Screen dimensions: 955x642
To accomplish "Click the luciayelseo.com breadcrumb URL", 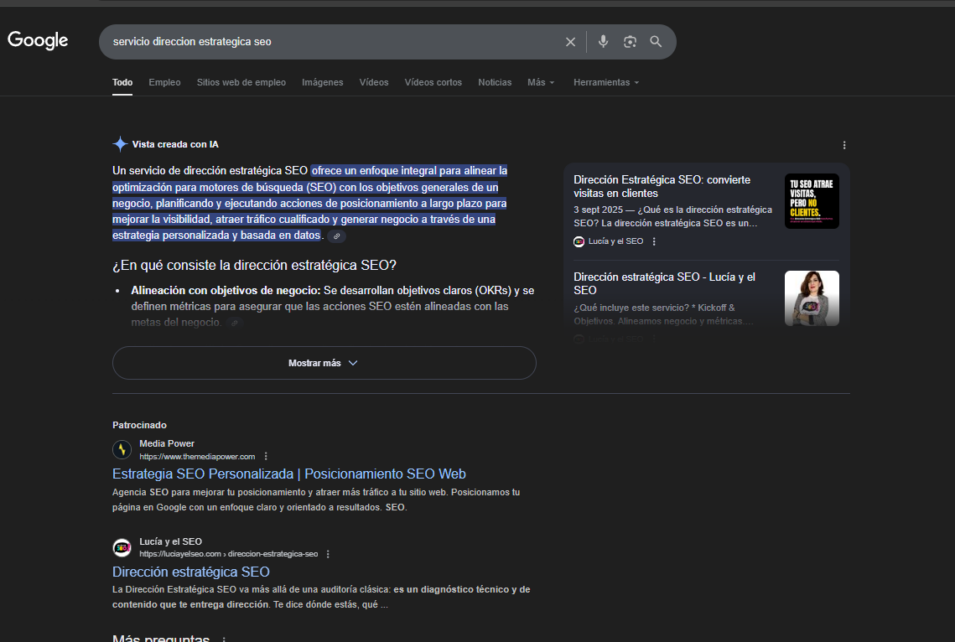I will coord(228,554).
